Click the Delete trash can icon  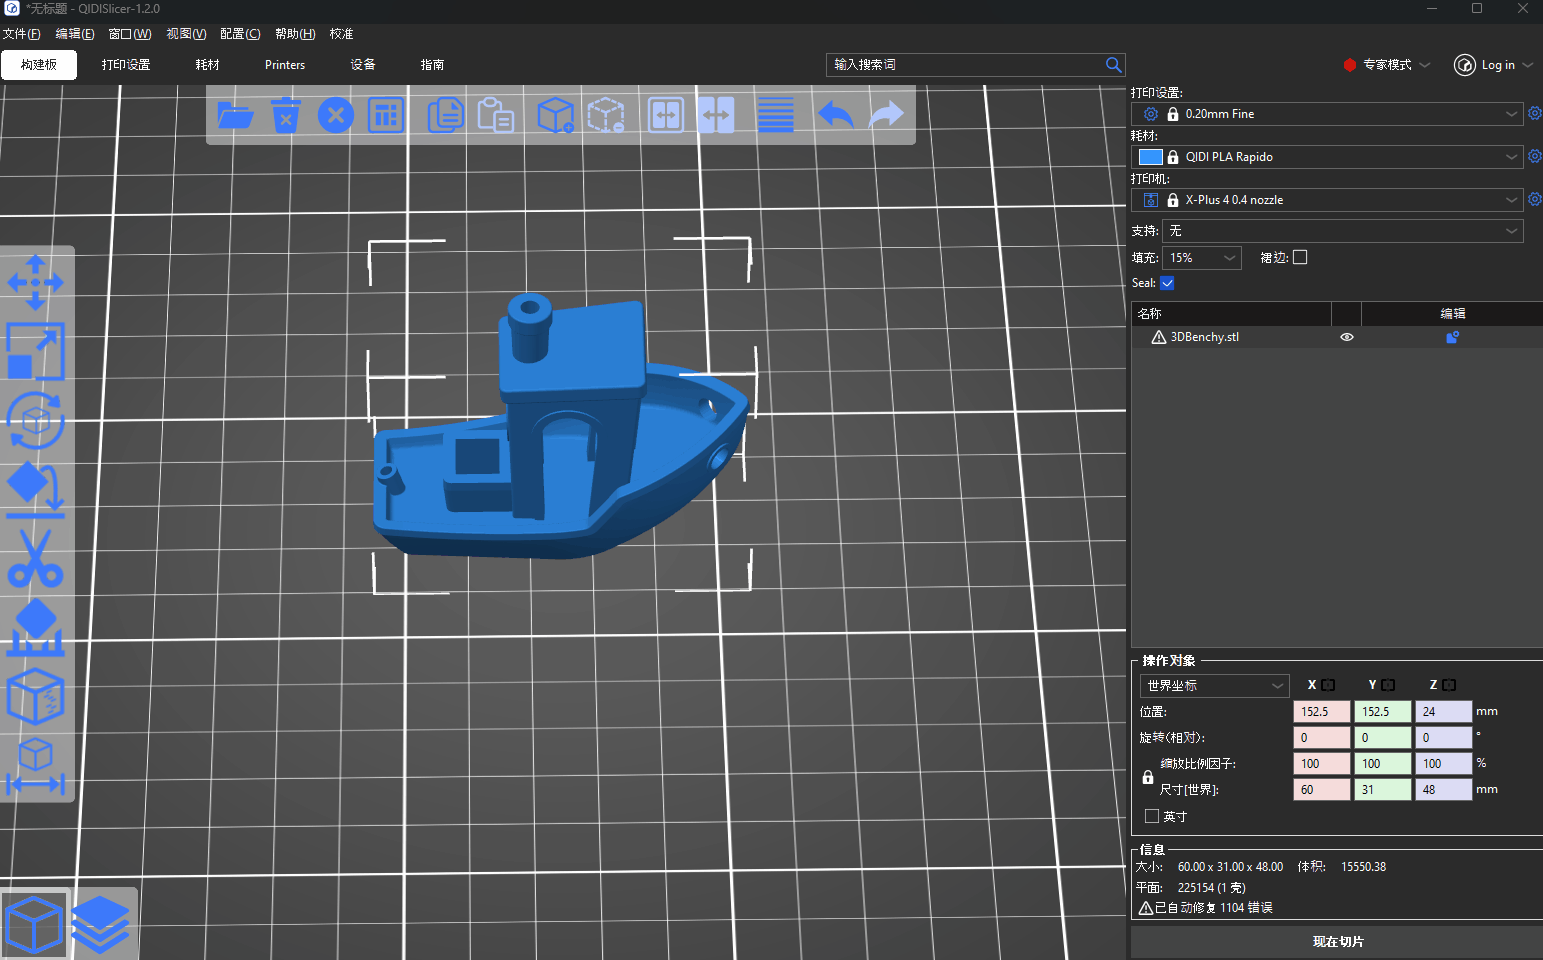point(286,115)
